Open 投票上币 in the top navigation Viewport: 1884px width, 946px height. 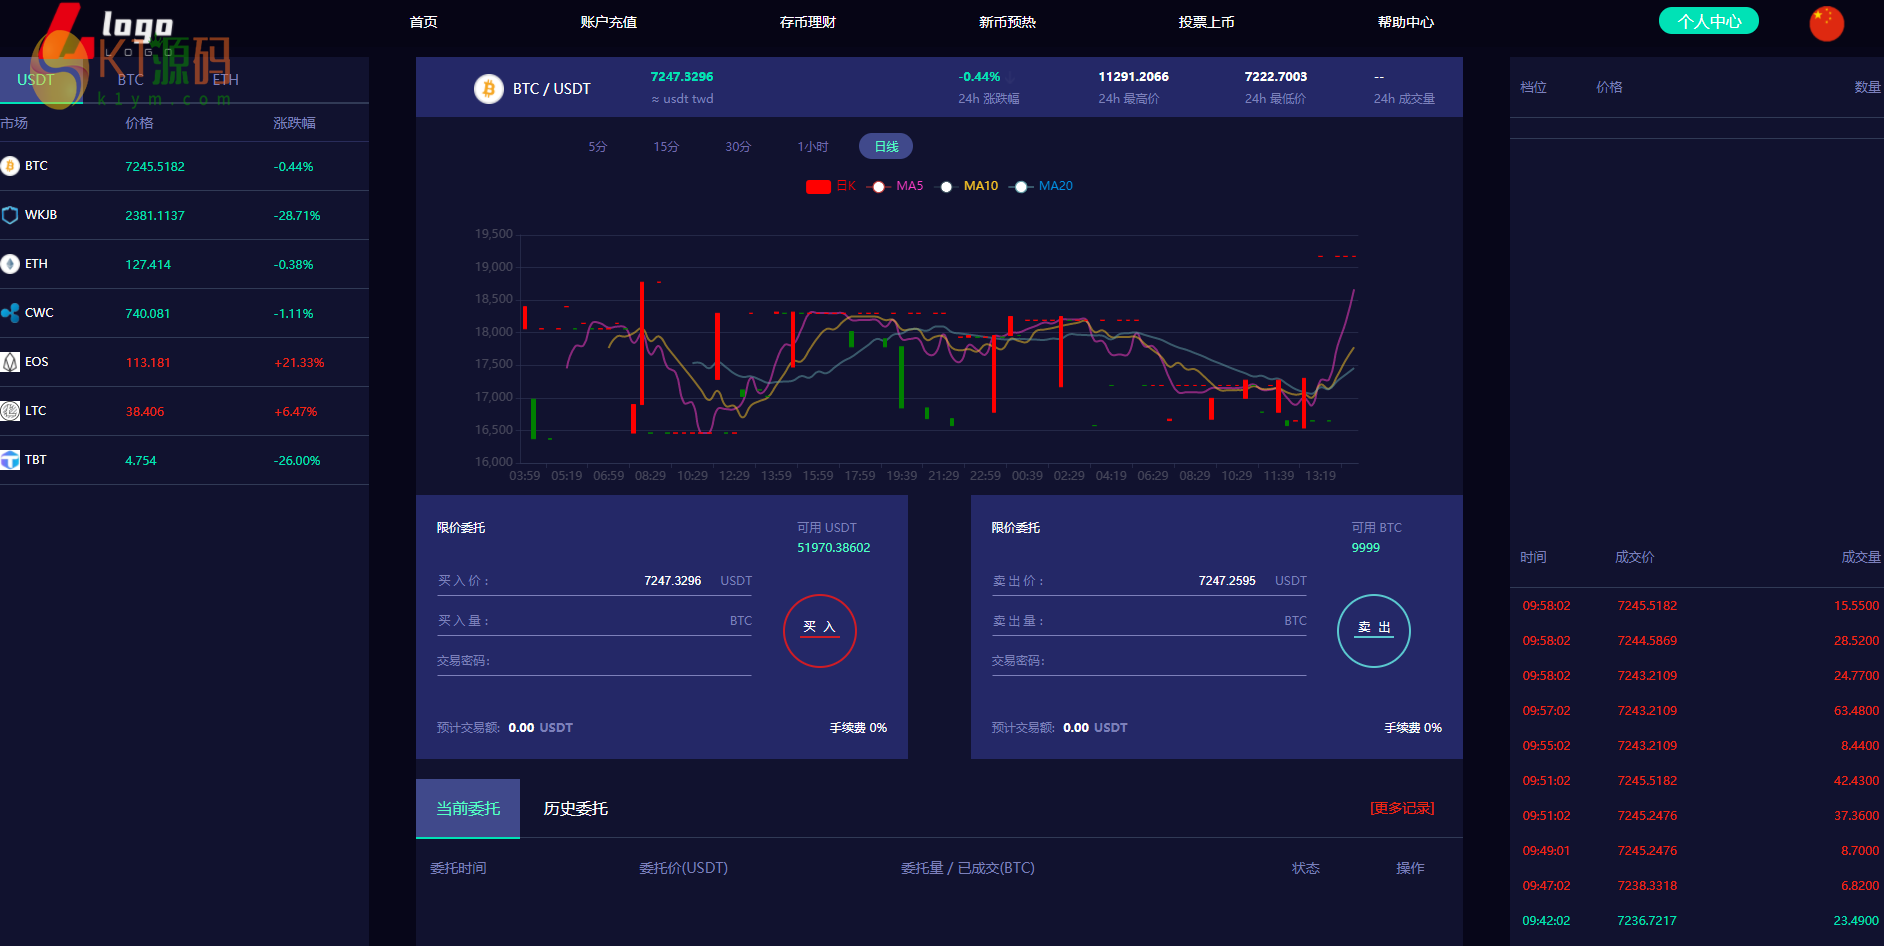(1207, 22)
